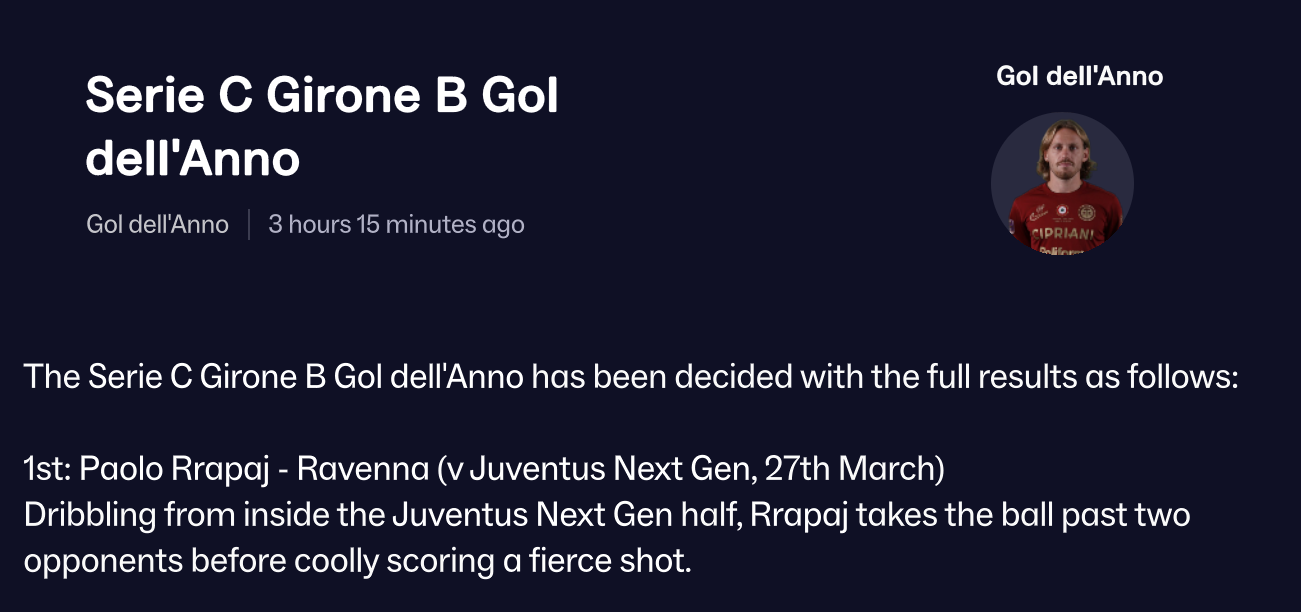Click the '1st:' ranking label

tap(47, 467)
